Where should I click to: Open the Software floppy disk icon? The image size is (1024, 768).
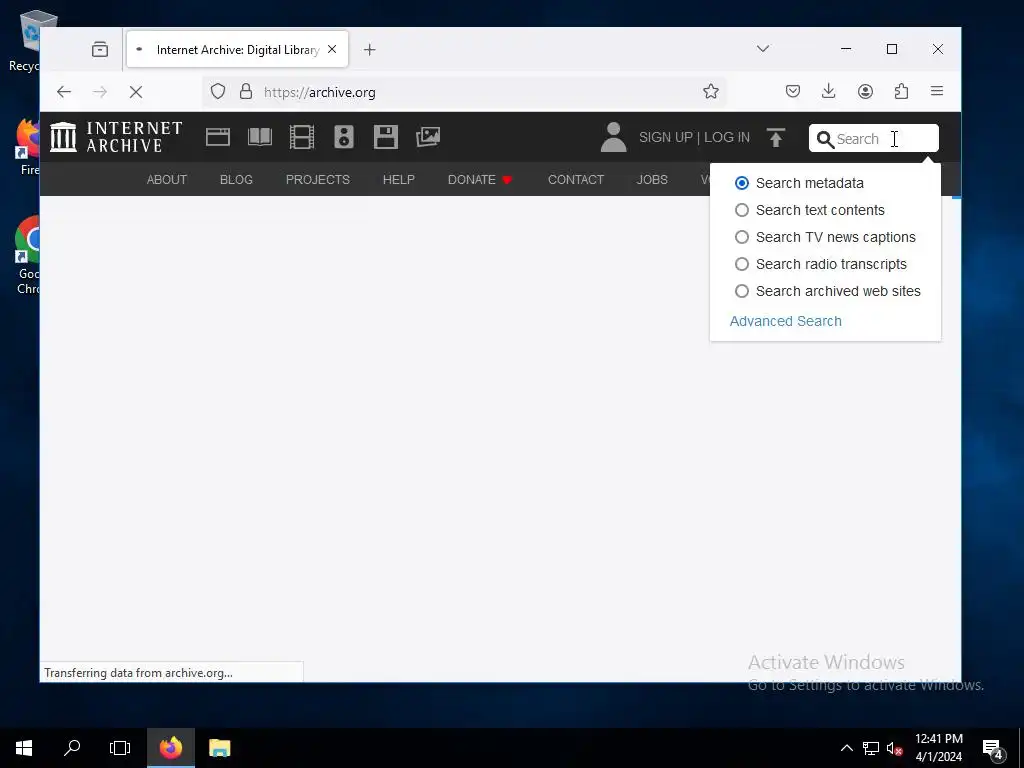[386, 137]
